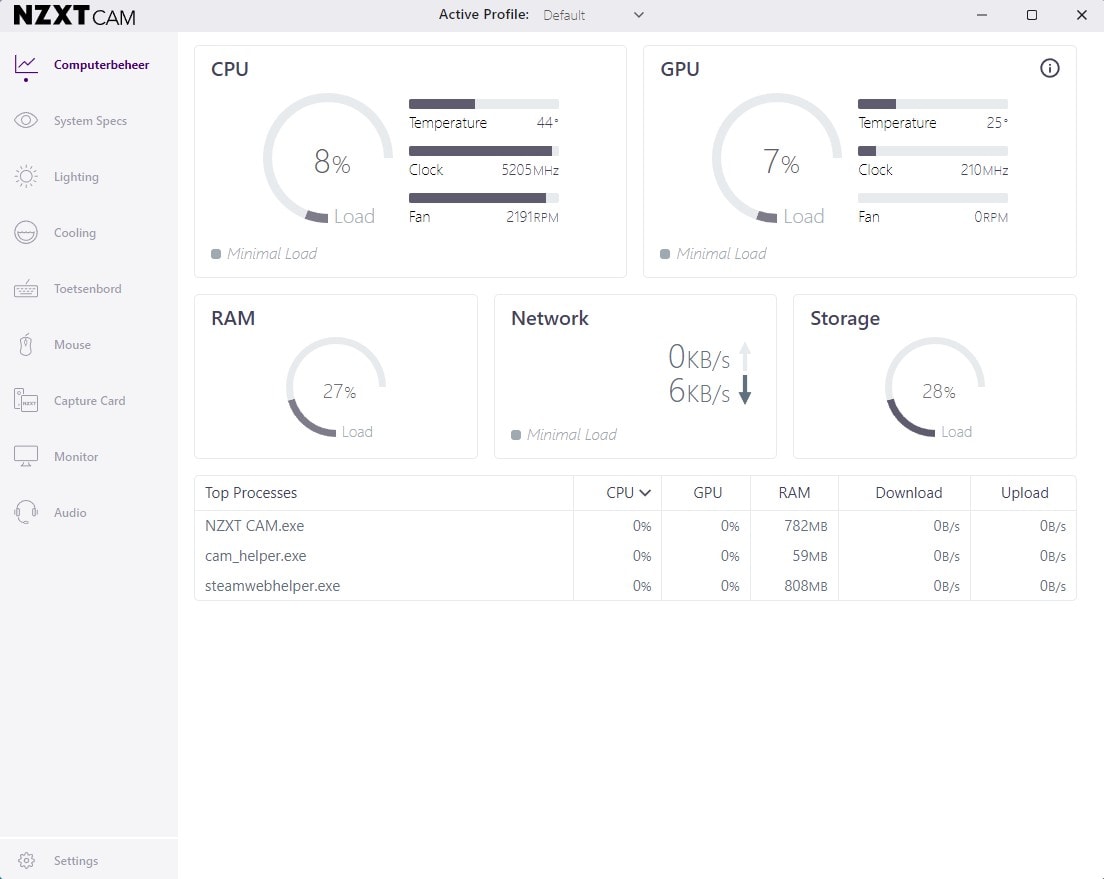Click the Active Profile chevron arrow
Image resolution: width=1104 pixels, height=879 pixels.
coord(639,15)
